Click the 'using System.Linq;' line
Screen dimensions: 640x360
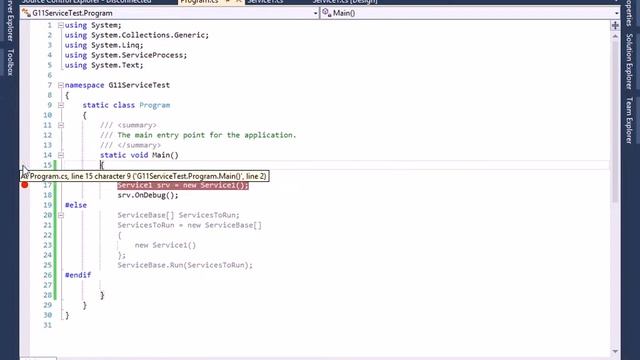click(x=104, y=45)
